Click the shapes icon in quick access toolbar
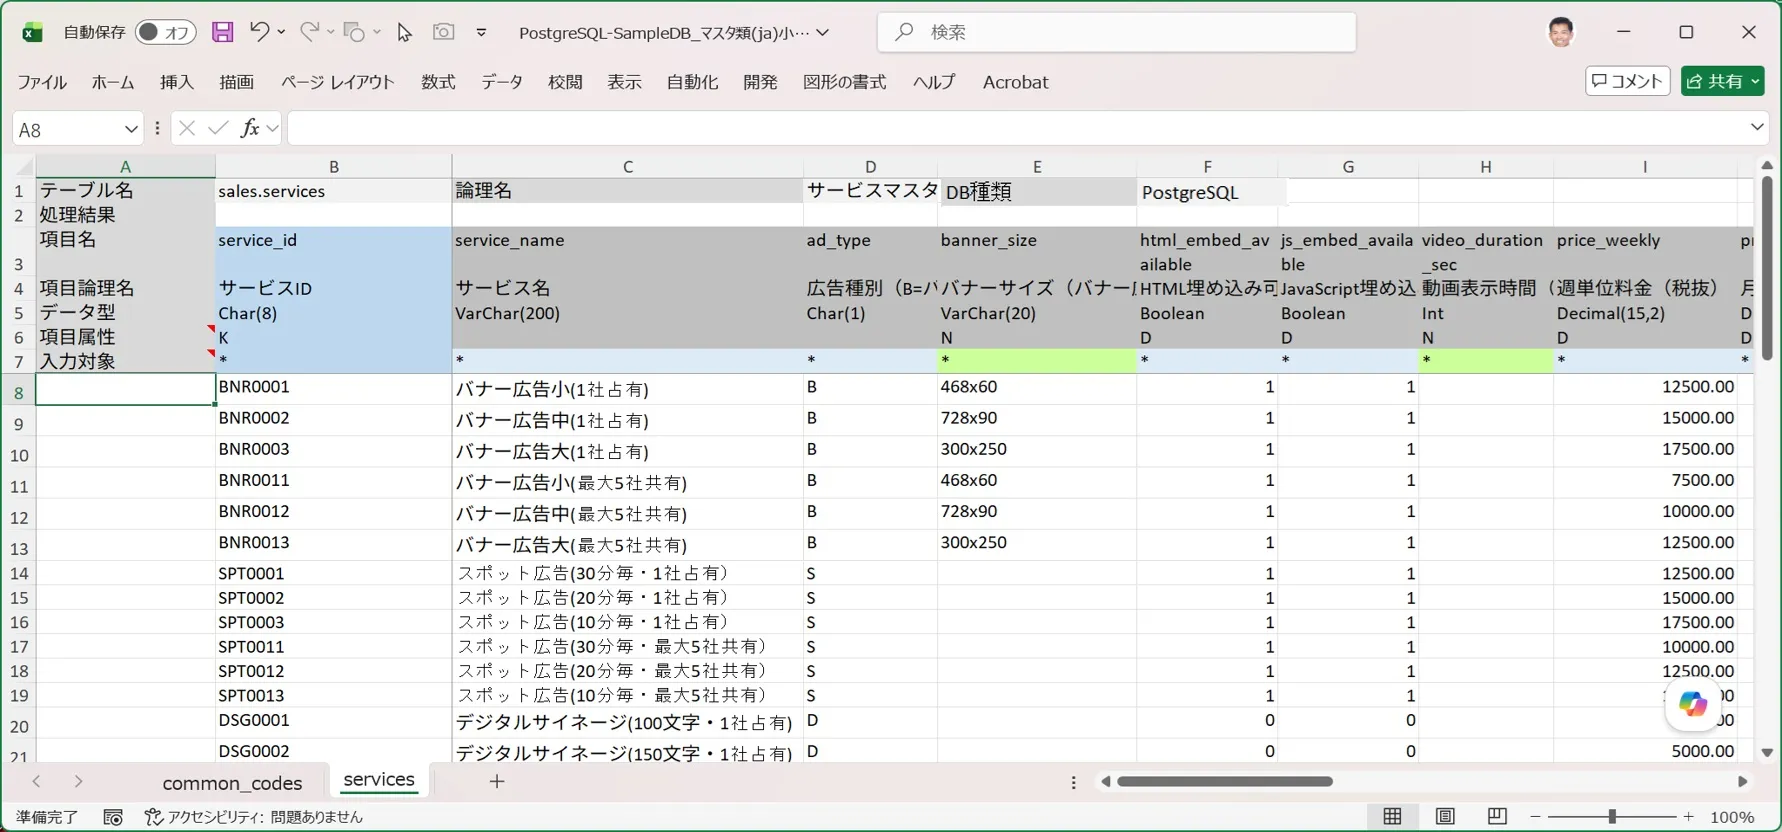 354,32
